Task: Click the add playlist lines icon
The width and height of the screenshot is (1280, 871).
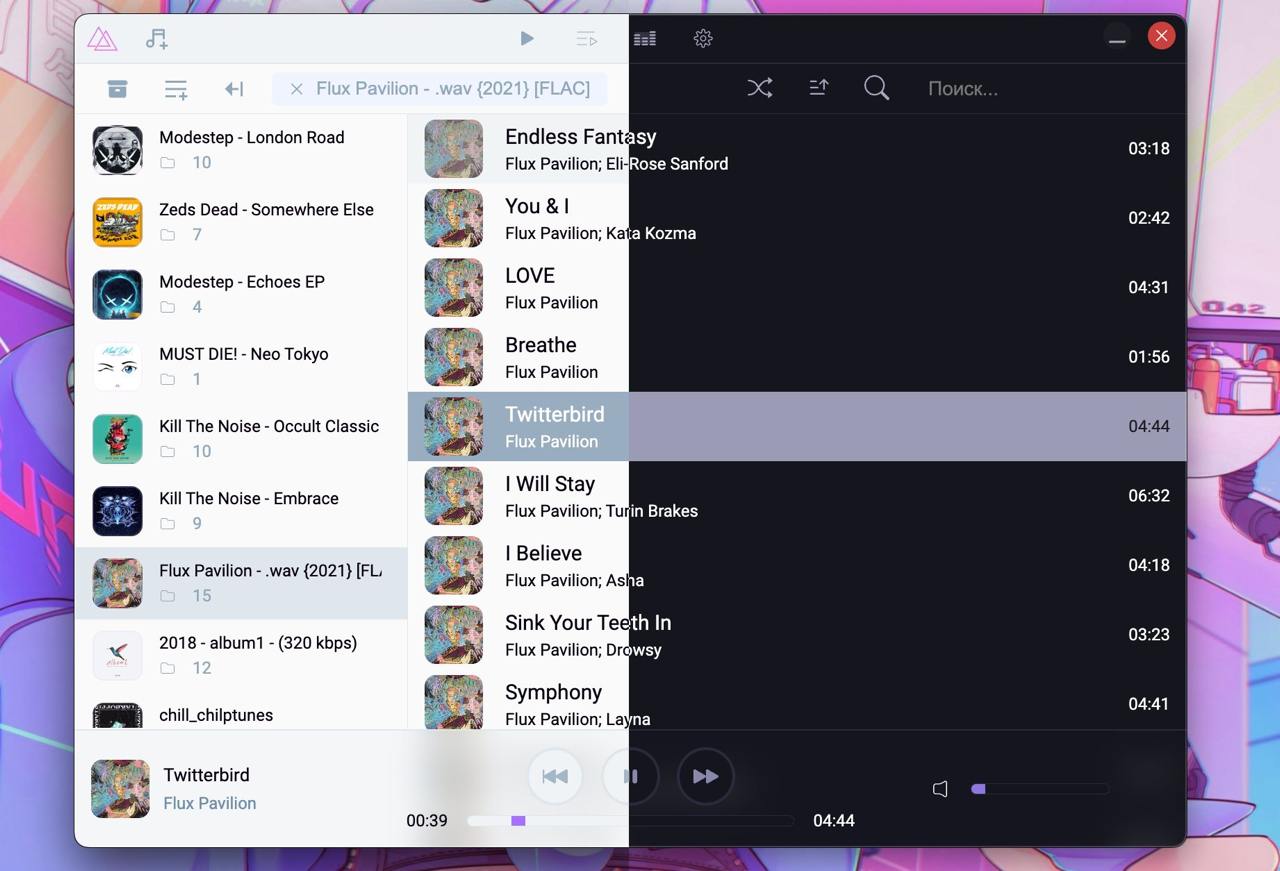Action: pos(176,89)
